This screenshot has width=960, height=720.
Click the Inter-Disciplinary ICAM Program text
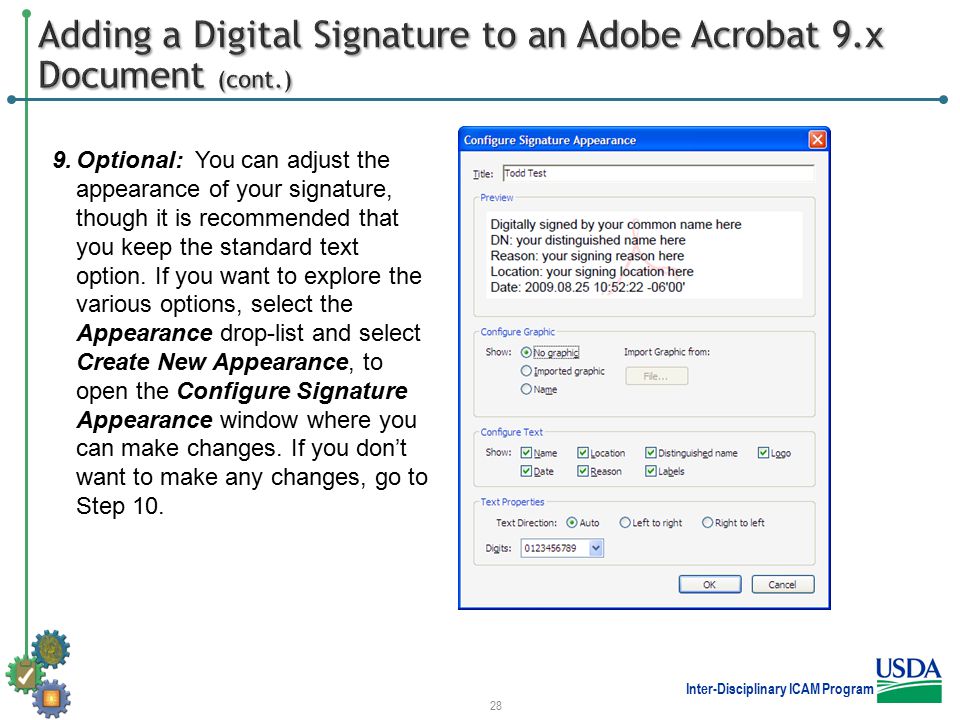pos(779,689)
